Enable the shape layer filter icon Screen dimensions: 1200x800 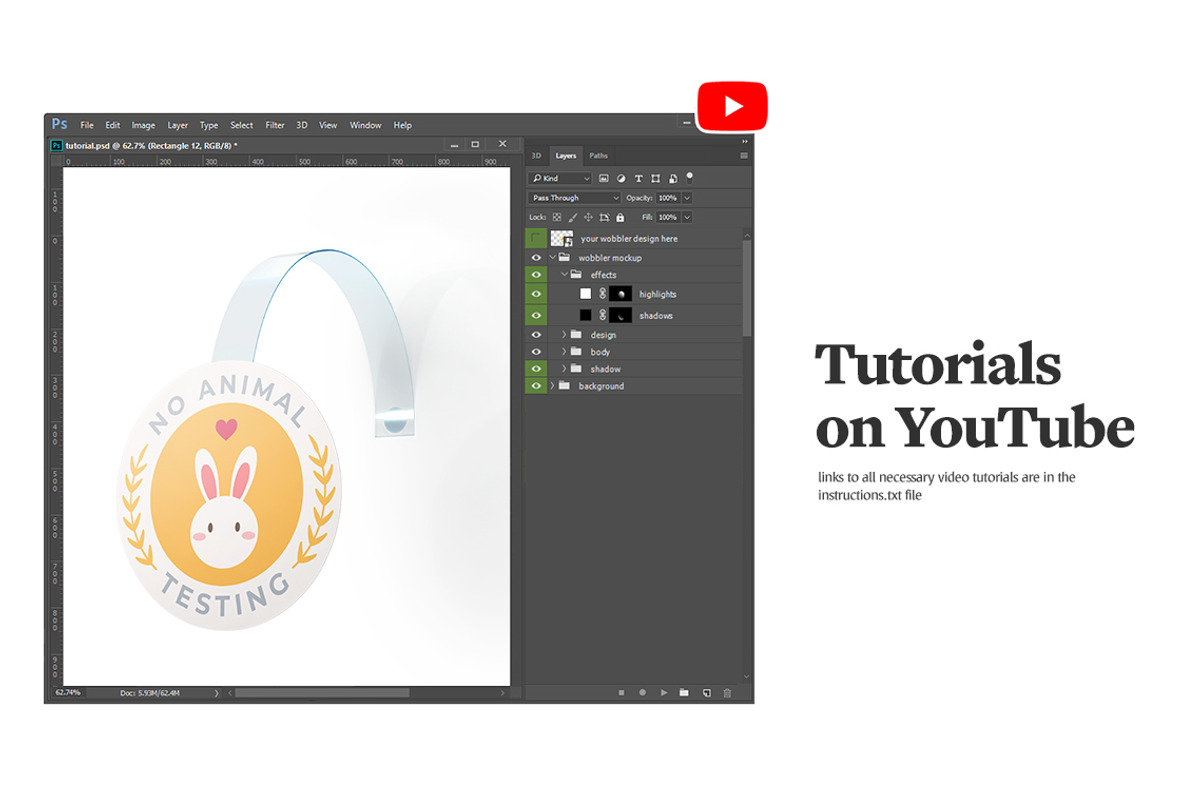pyautogui.click(x=655, y=178)
